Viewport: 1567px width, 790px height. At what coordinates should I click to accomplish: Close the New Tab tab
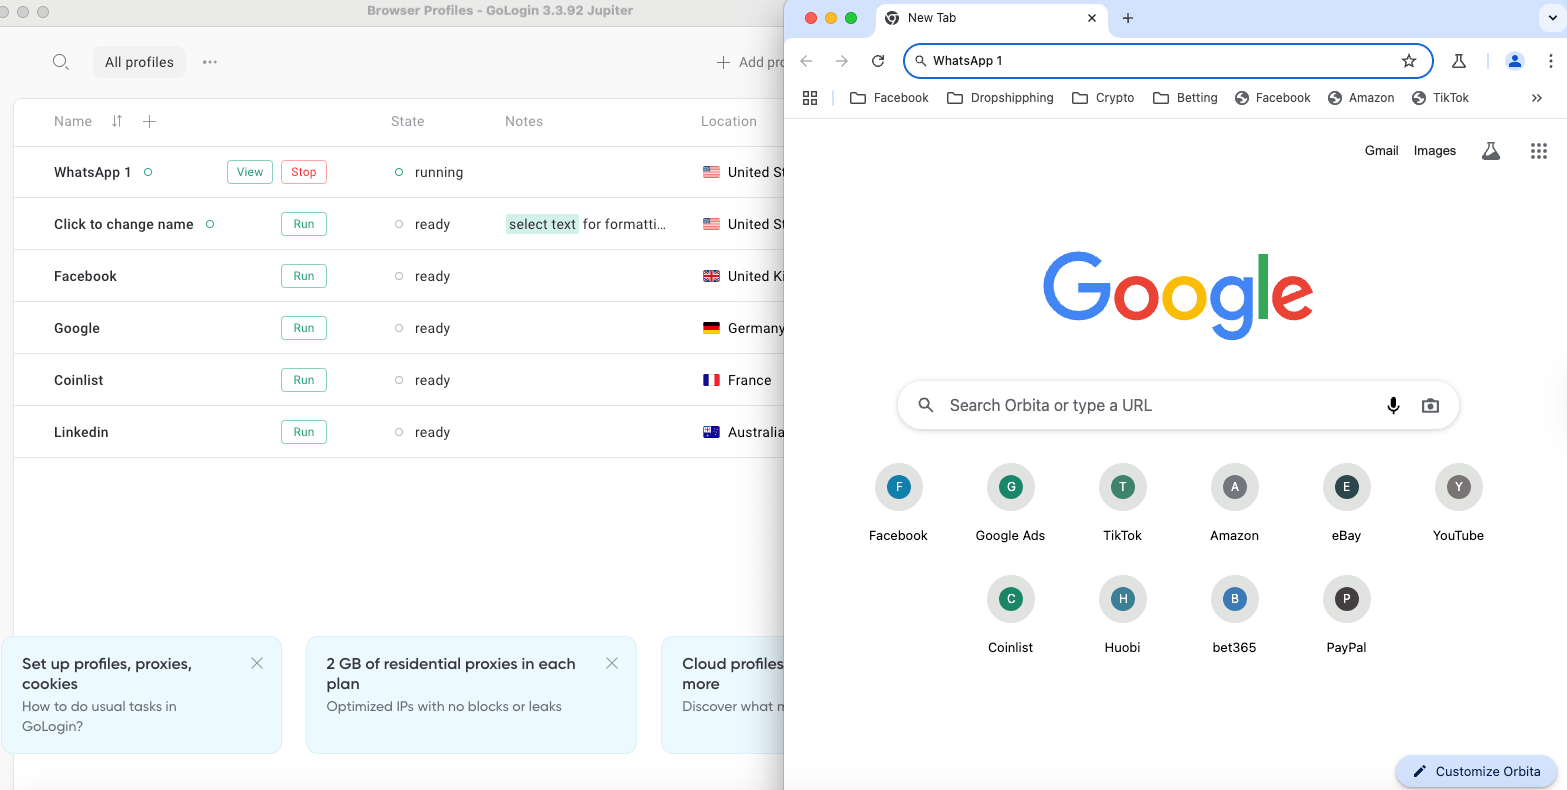1092,18
